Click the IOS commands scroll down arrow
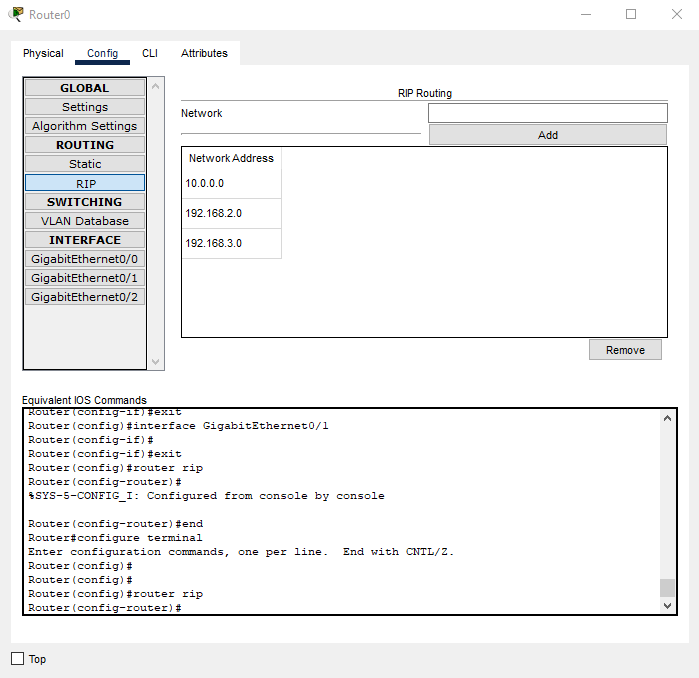Screen dimensions: 699x678 coord(667,605)
